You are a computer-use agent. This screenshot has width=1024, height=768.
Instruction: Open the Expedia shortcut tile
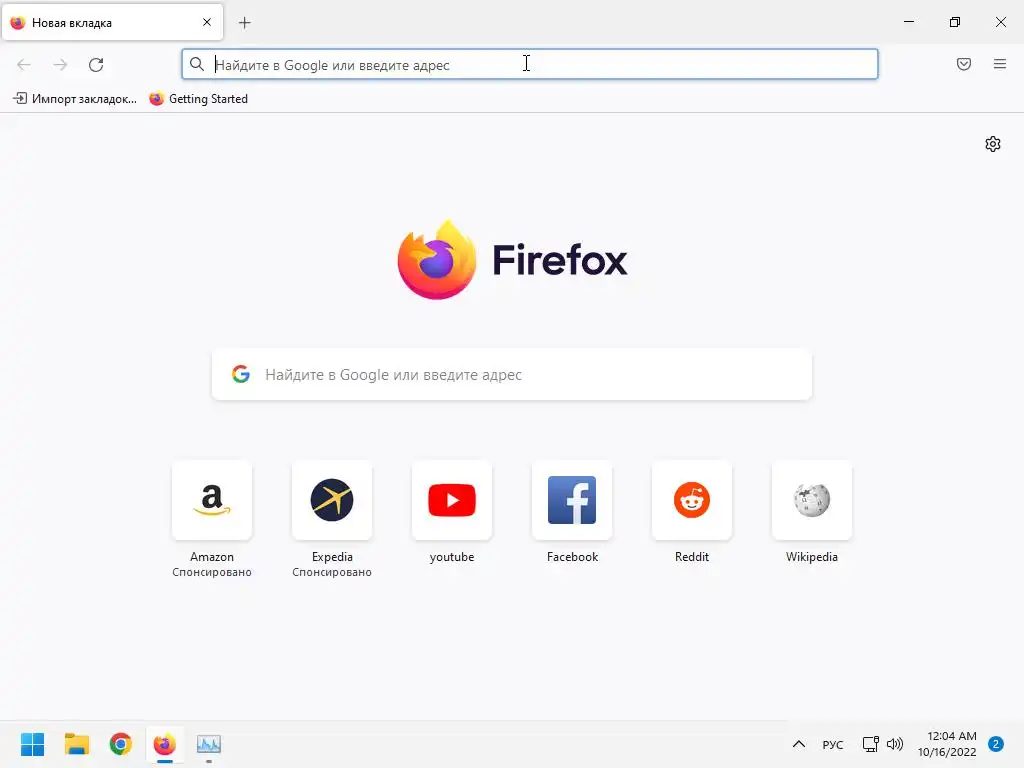pos(332,501)
